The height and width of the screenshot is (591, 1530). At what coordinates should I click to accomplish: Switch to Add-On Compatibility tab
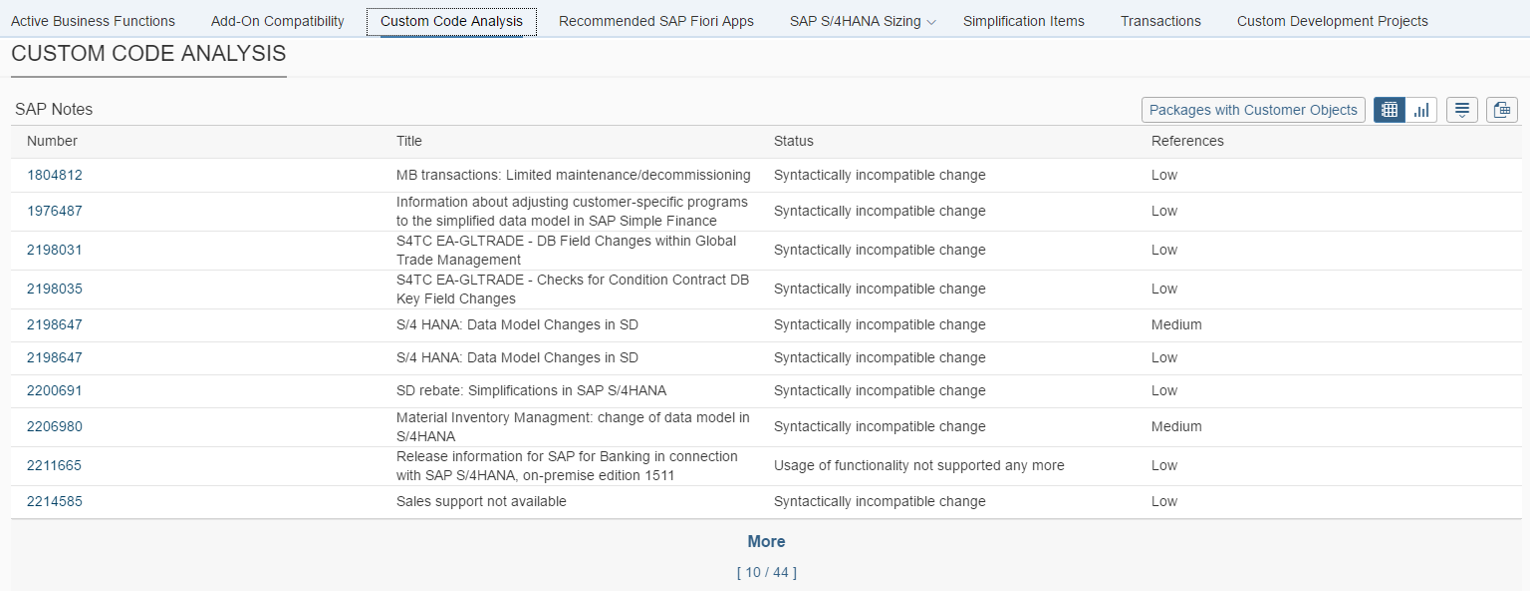[277, 21]
